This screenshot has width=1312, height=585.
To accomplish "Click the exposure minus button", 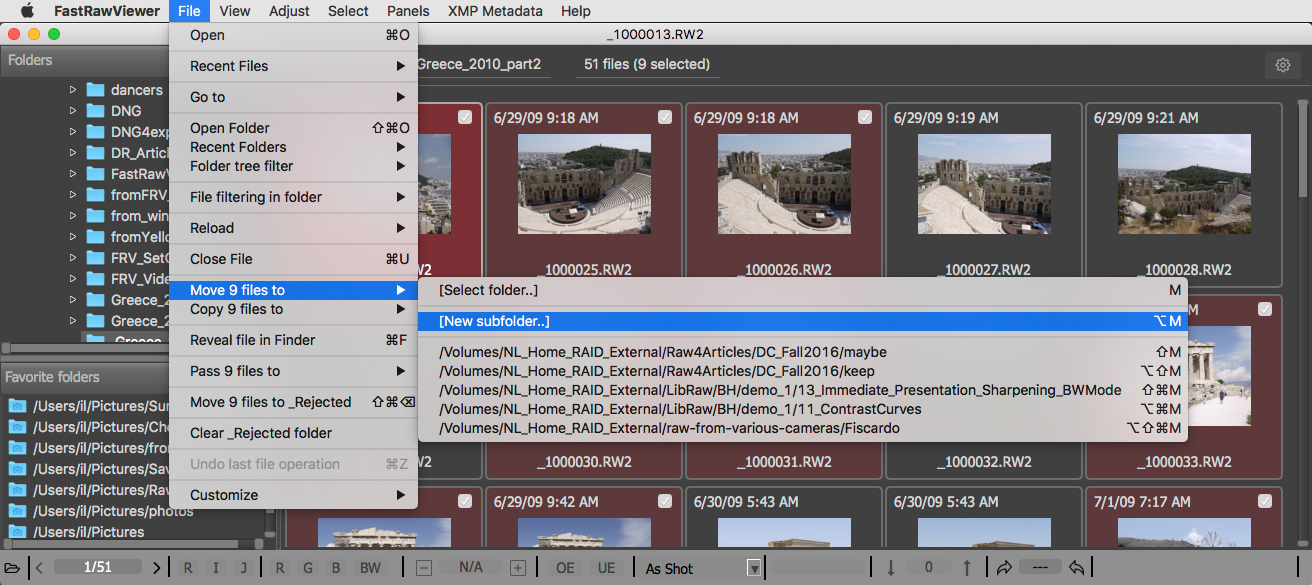I will (424, 568).
